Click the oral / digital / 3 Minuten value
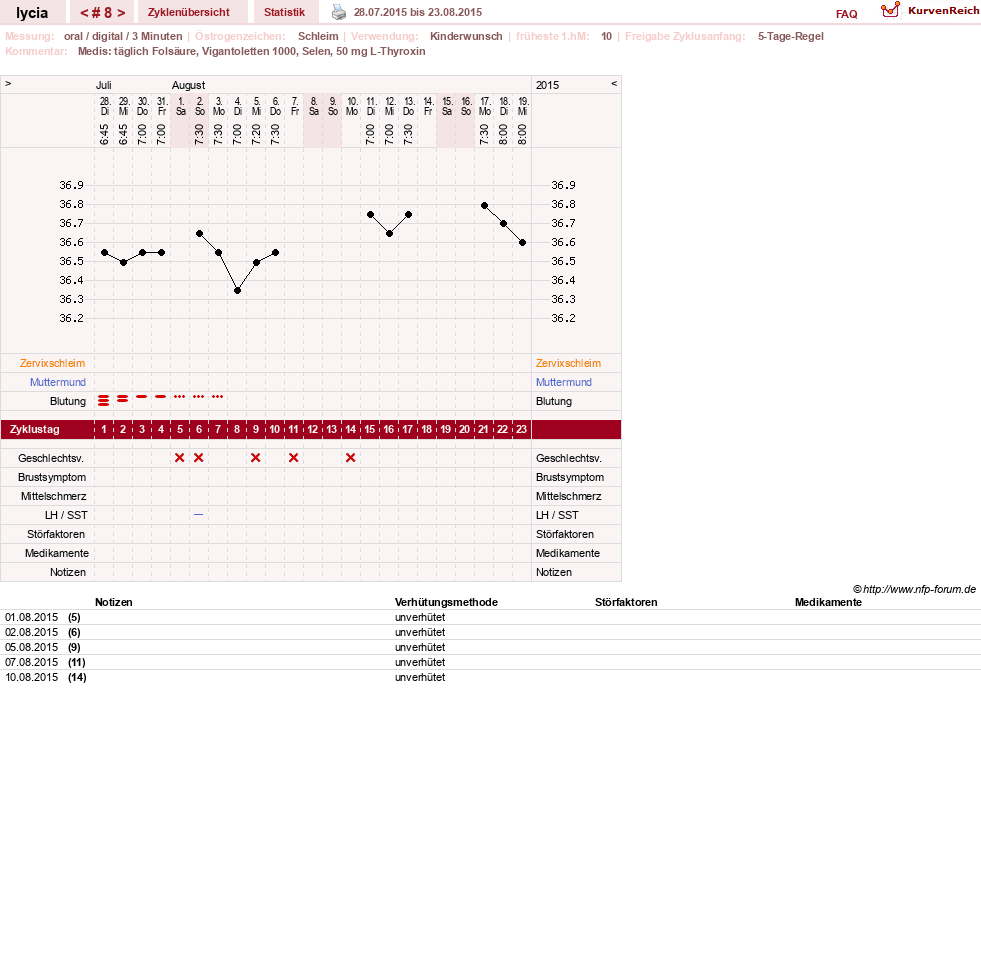The image size is (981, 961). click(123, 36)
